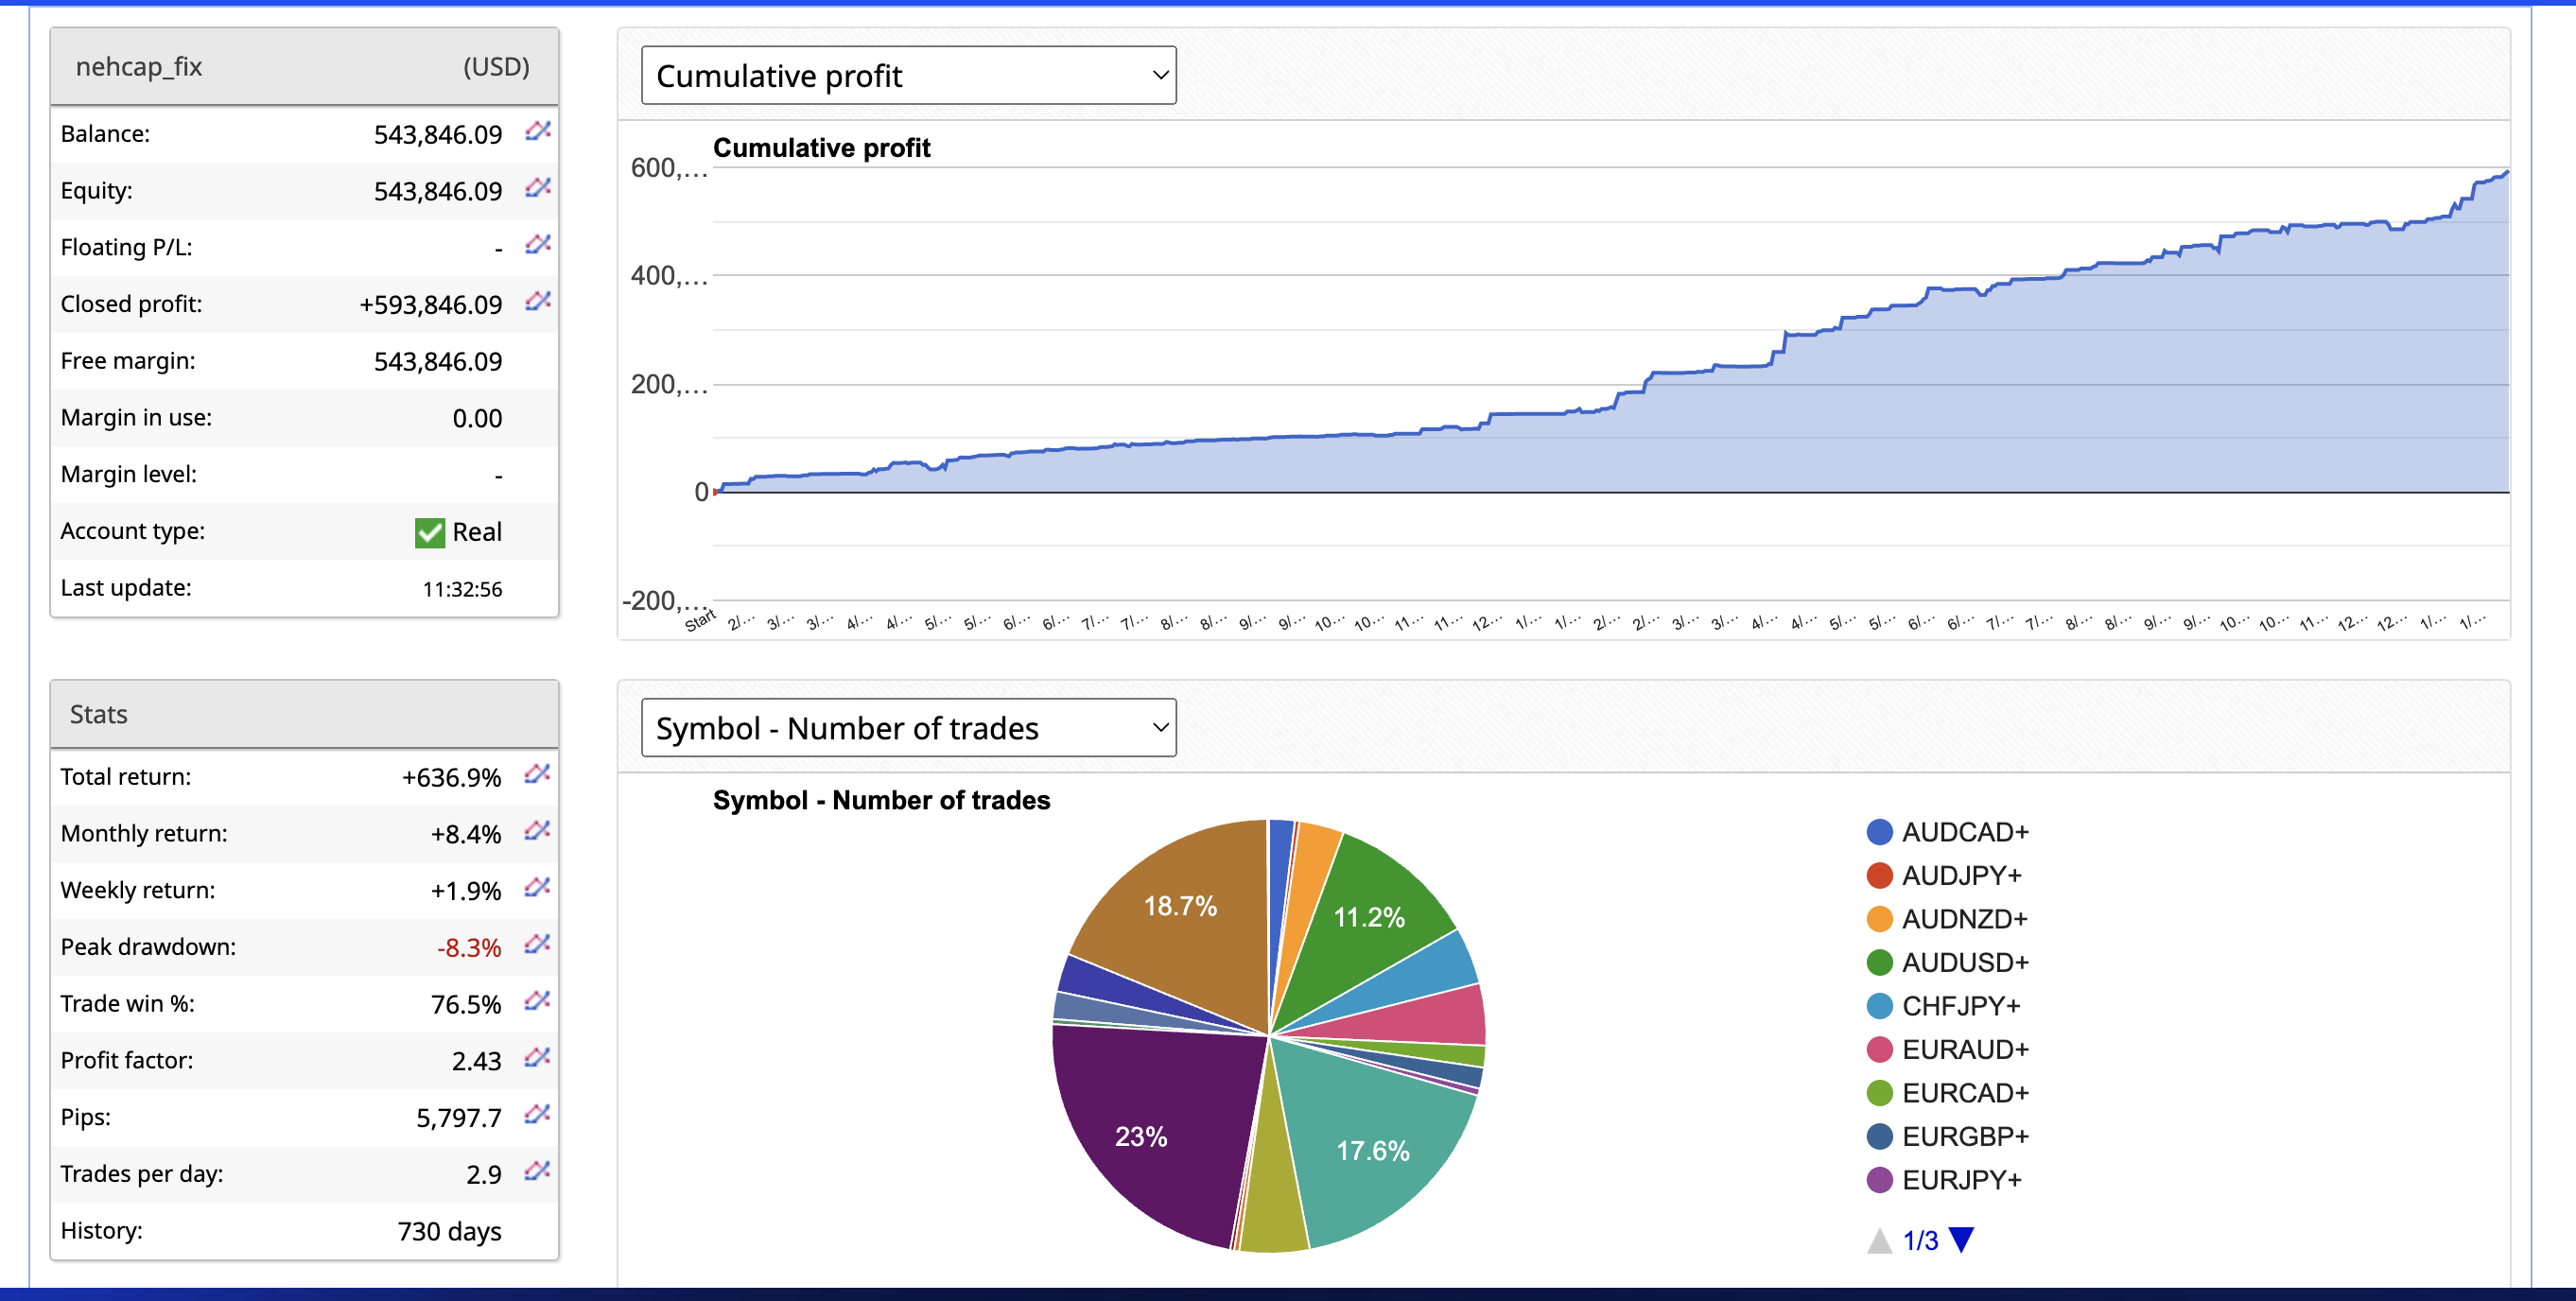Open chart icon for Floating P/L
Image resolution: width=2576 pixels, height=1301 pixels.
point(538,245)
